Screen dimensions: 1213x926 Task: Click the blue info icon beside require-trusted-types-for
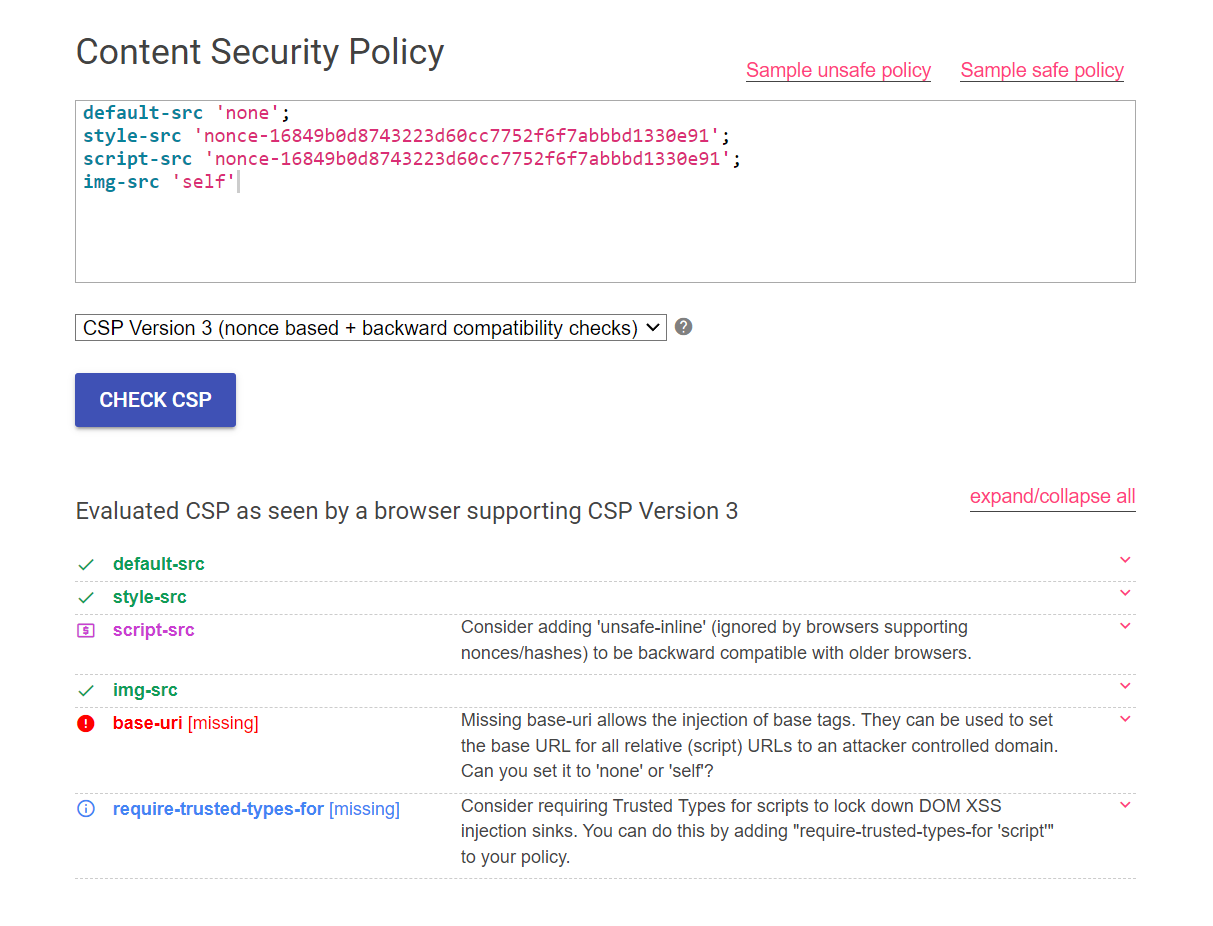pyautogui.click(x=86, y=808)
